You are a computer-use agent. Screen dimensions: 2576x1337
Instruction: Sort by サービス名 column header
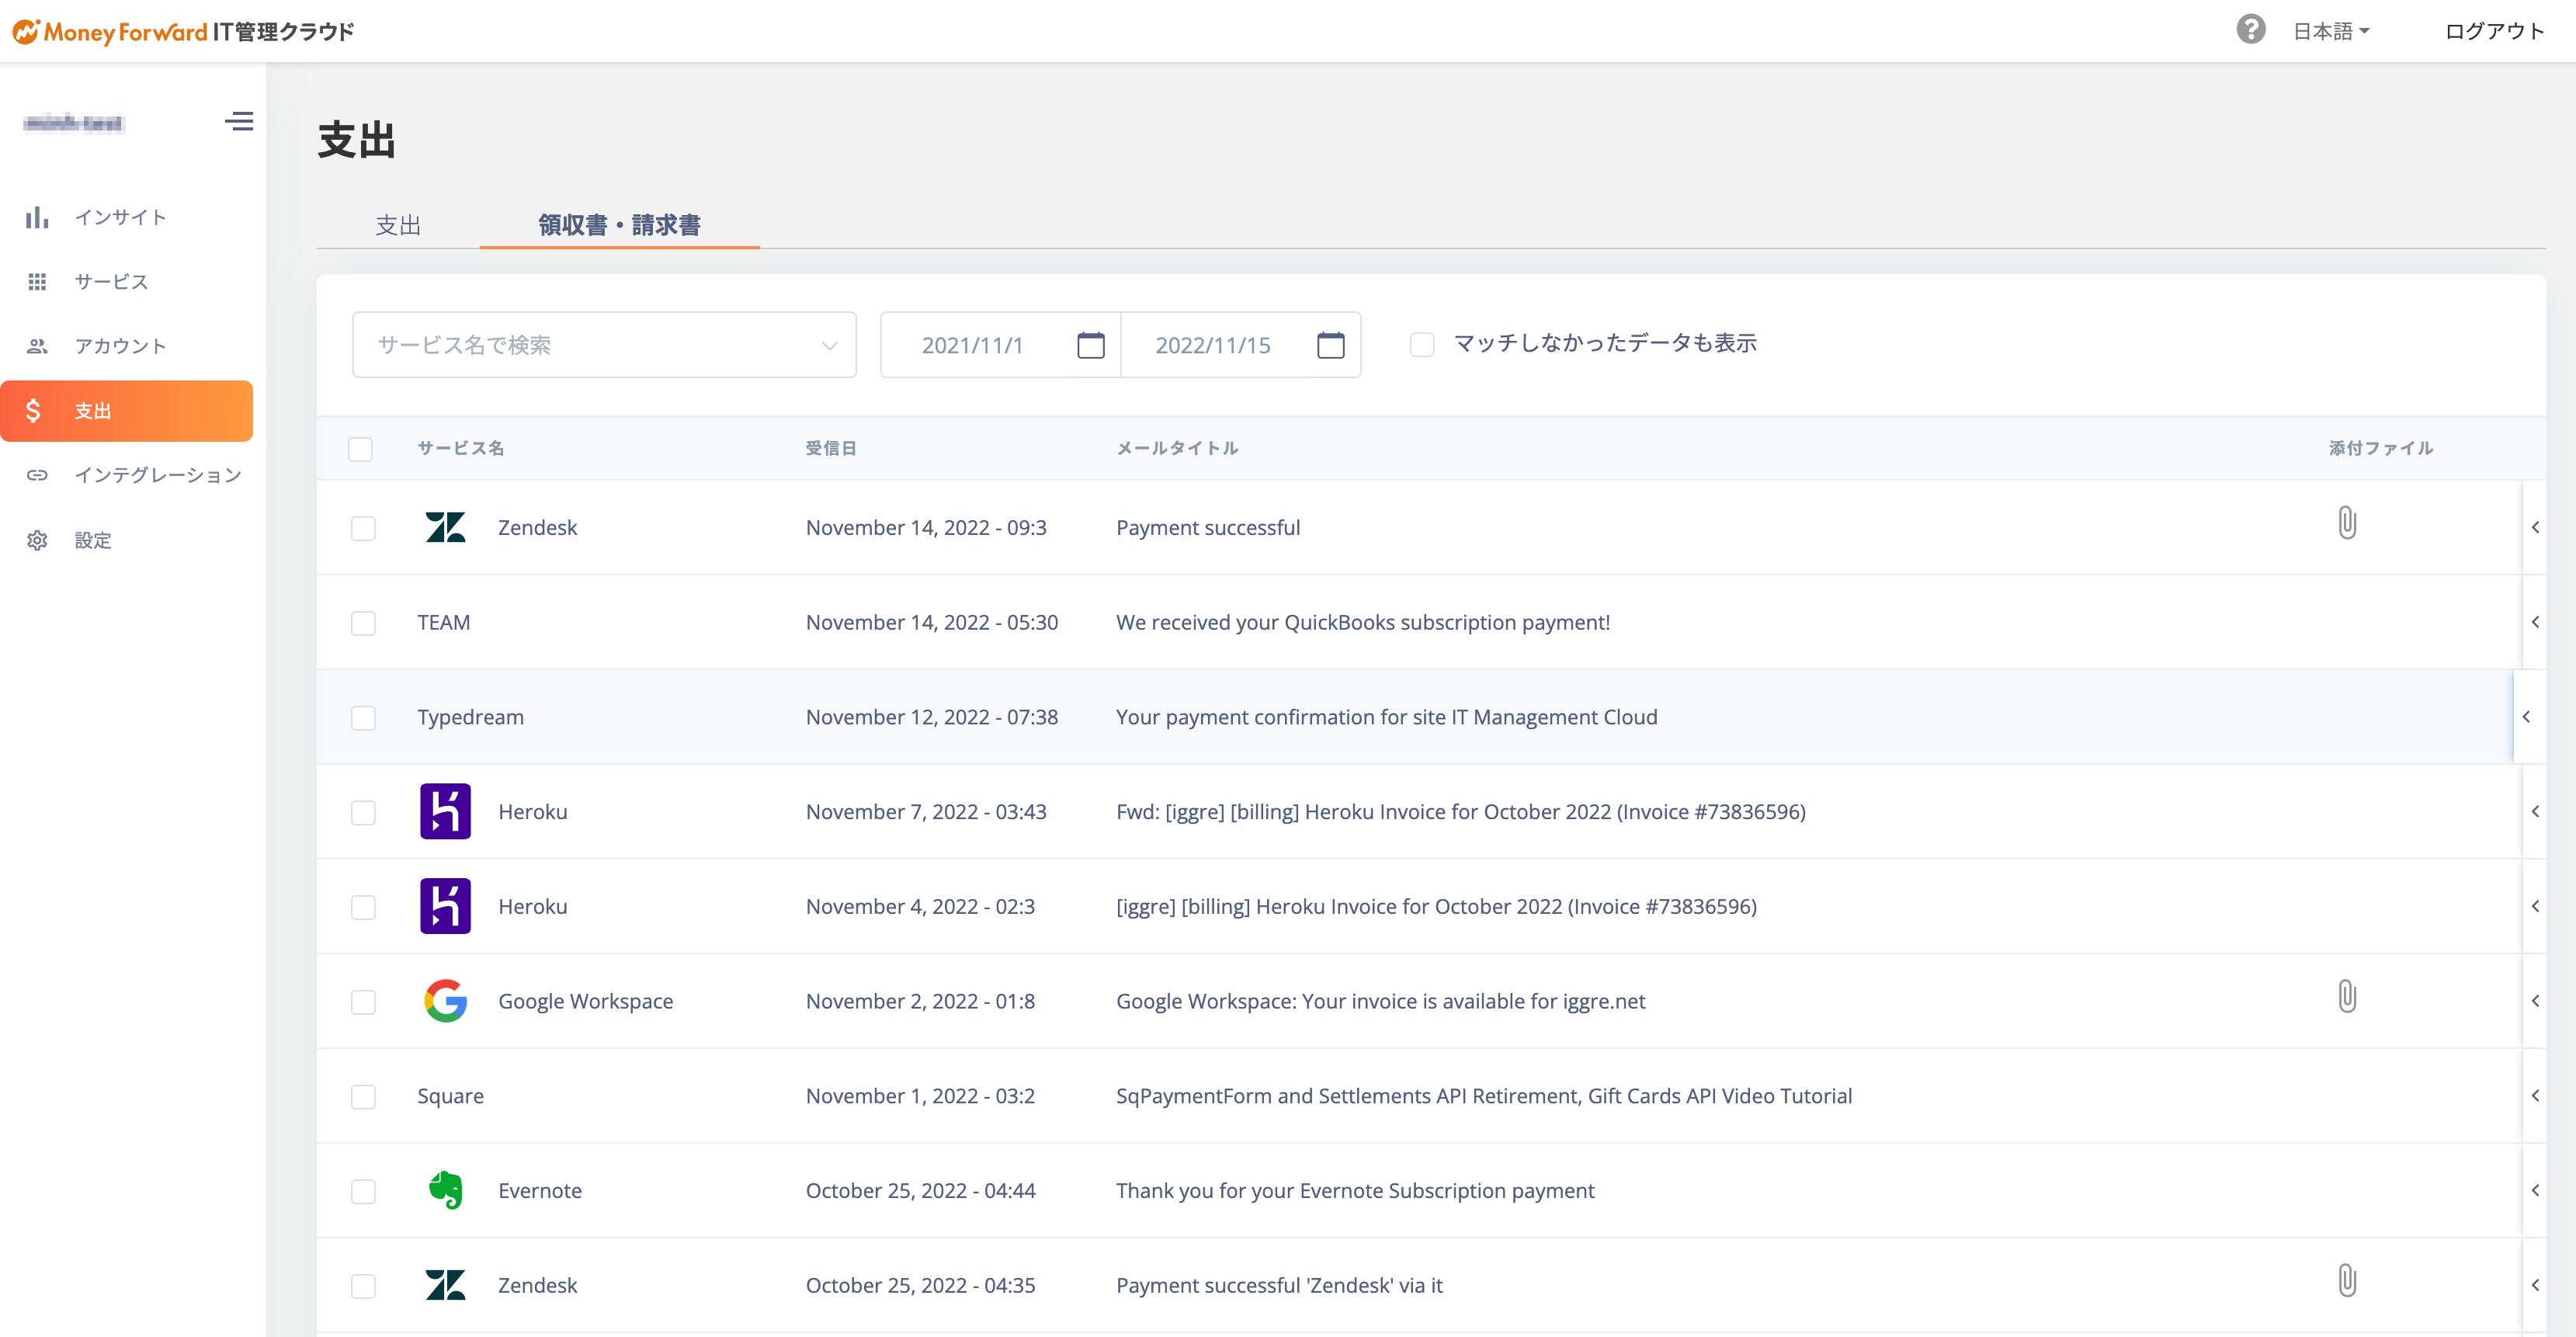pyautogui.click(x=460, y=448)
